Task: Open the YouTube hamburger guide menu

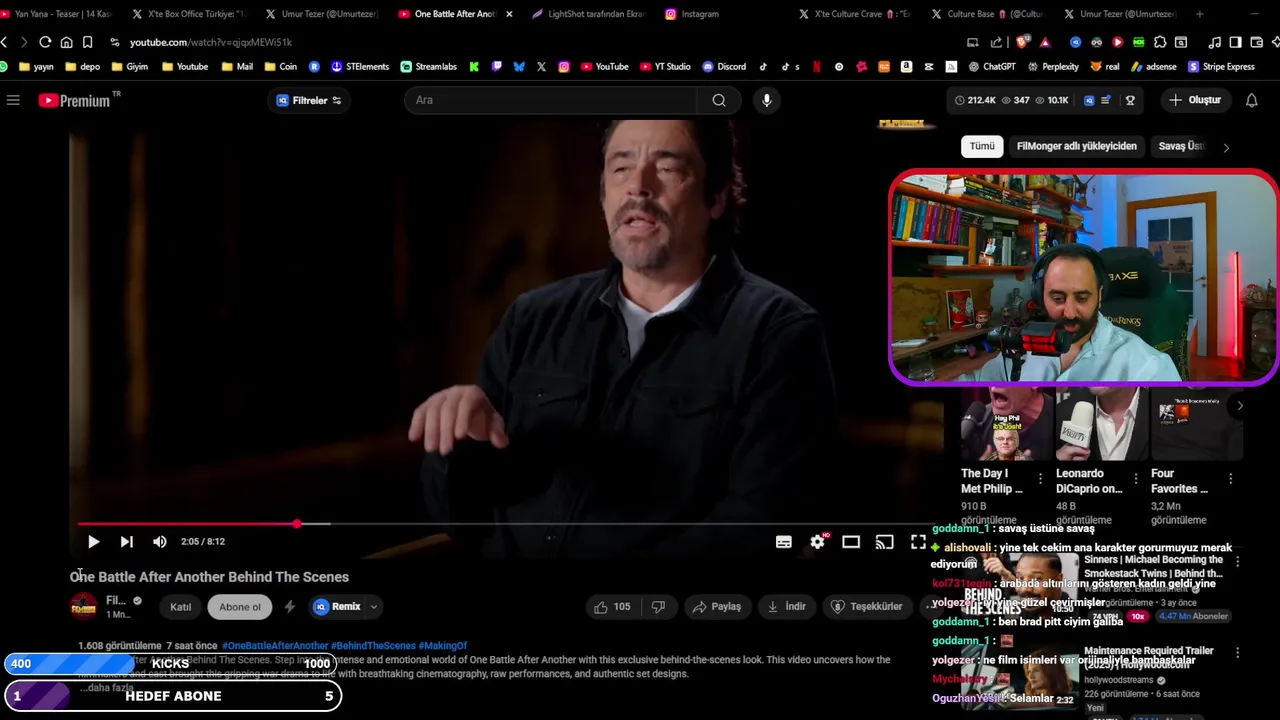Action: (x=13, y=100)
